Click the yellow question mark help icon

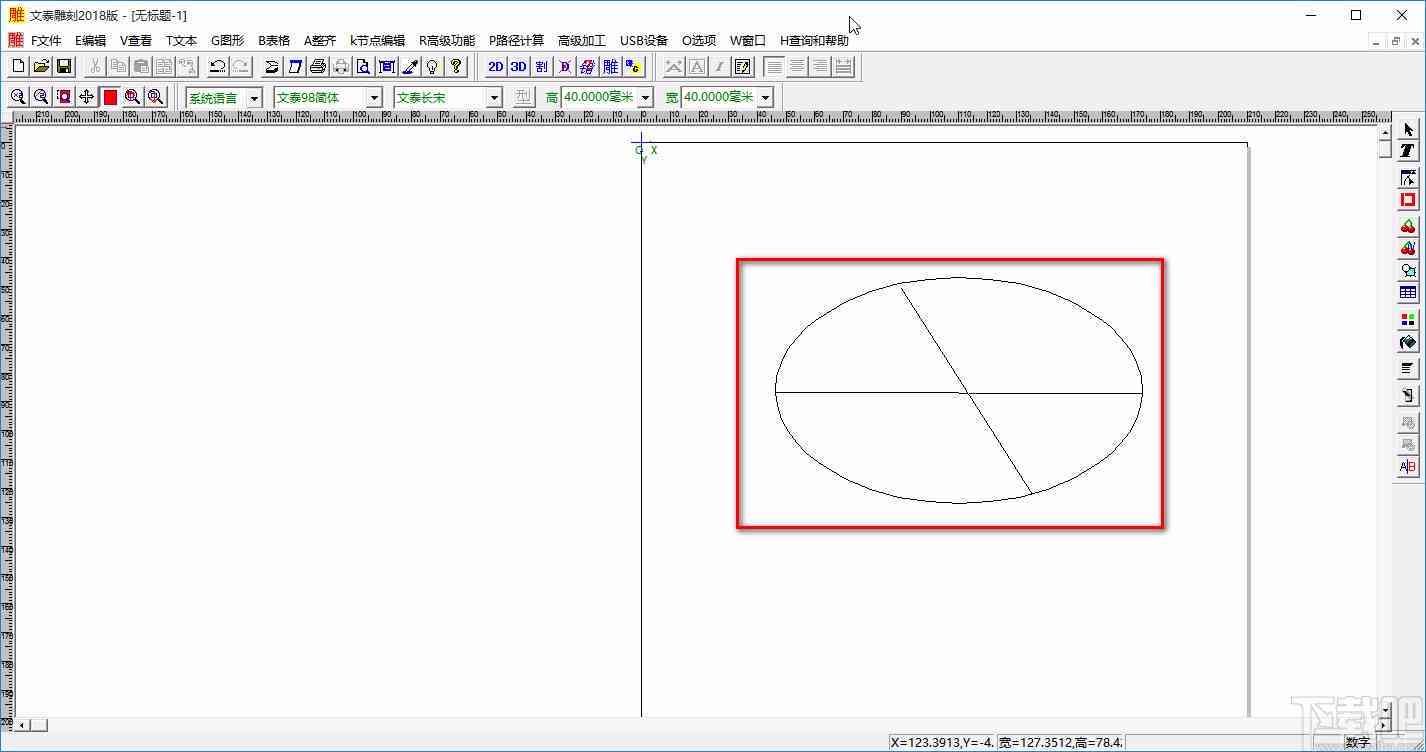point(455,67)
